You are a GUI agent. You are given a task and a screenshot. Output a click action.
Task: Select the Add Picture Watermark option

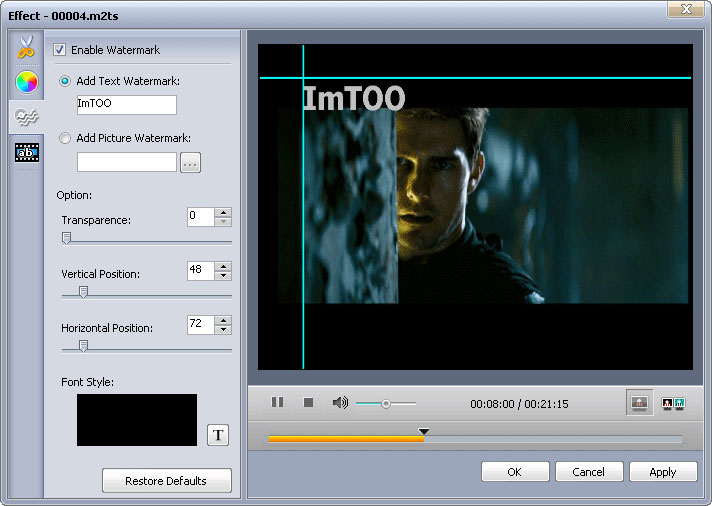tap(66, 139)
